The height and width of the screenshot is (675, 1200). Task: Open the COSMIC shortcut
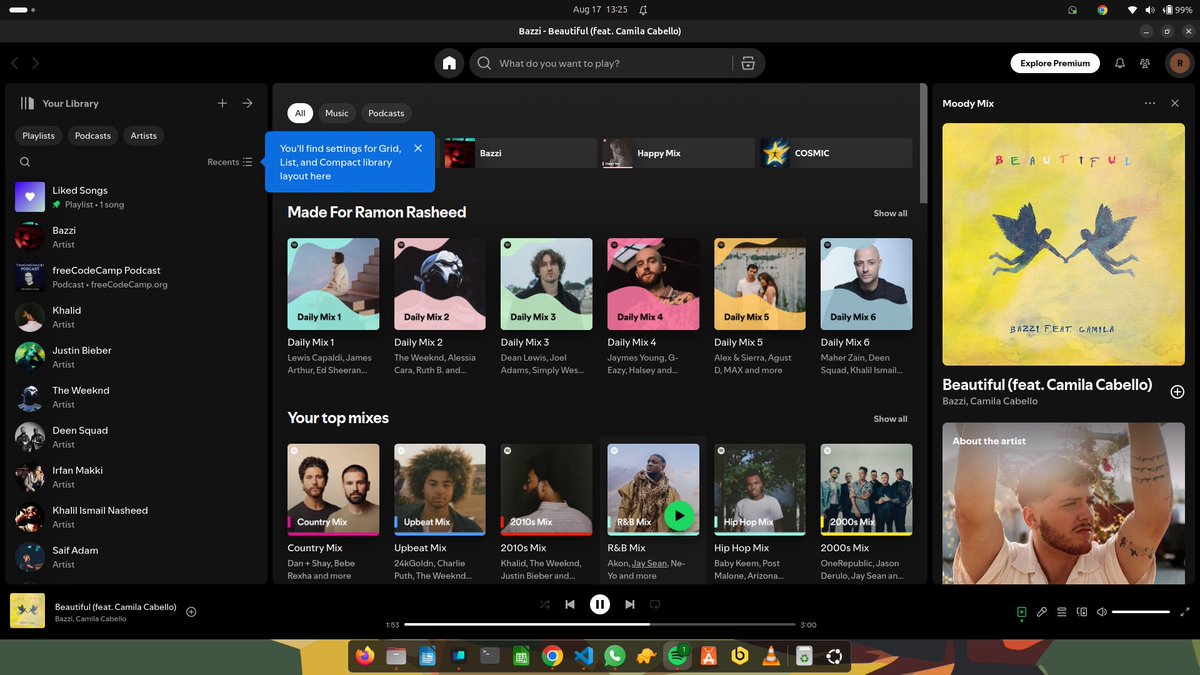(836, 153)
